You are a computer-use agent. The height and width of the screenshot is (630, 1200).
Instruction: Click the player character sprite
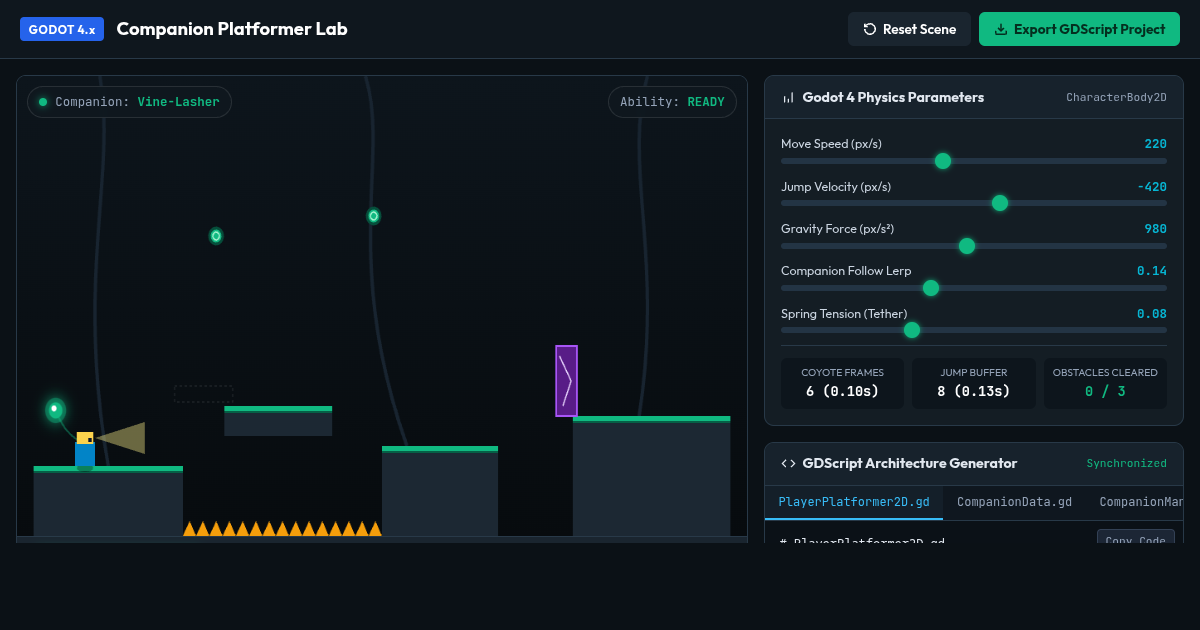85,449
